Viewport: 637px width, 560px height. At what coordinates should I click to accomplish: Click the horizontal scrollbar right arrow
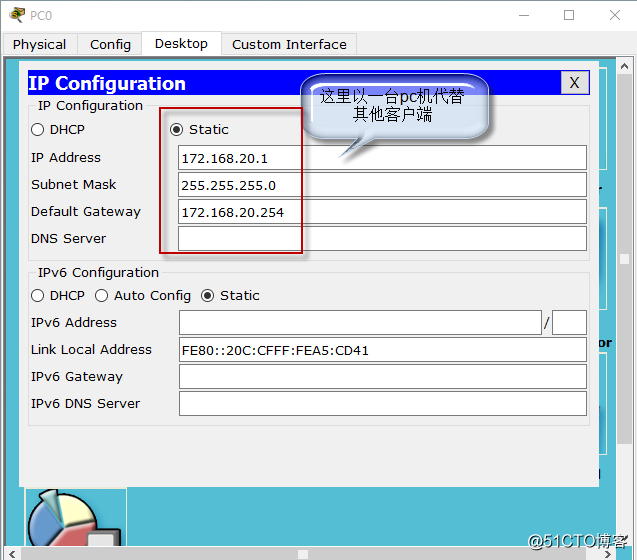tap(608, 554)
